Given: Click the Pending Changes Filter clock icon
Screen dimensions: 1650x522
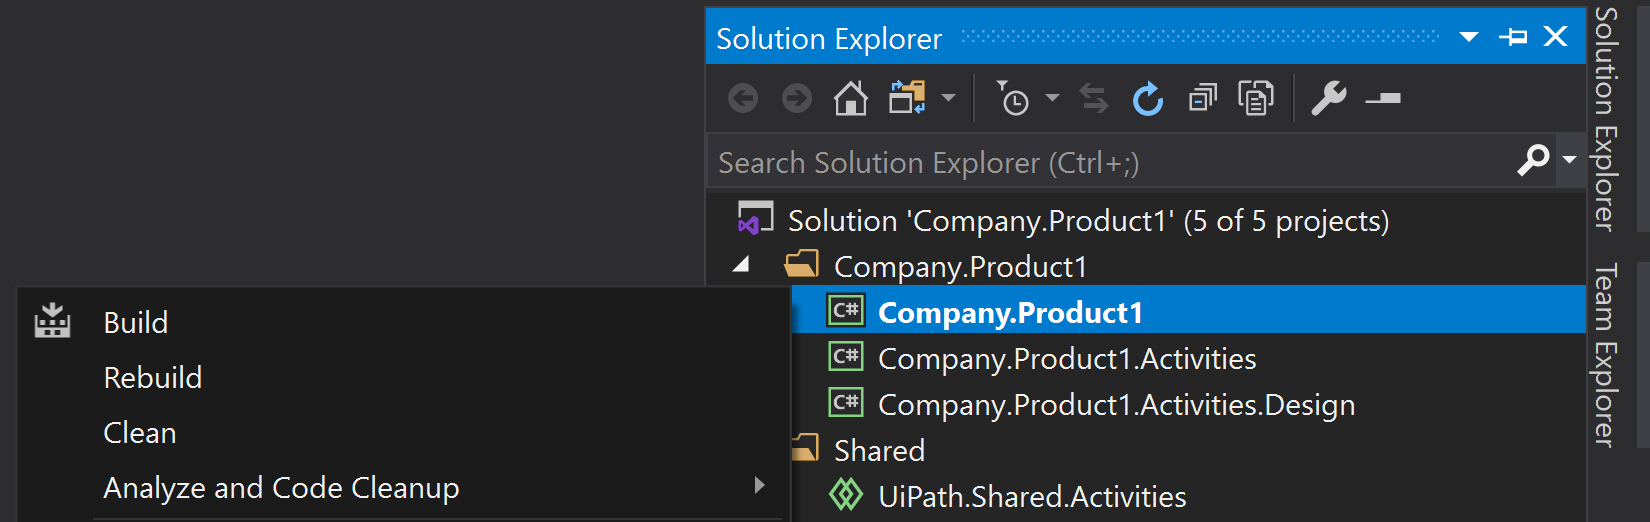Looking at the screenshot, I should coord(1013,98).
